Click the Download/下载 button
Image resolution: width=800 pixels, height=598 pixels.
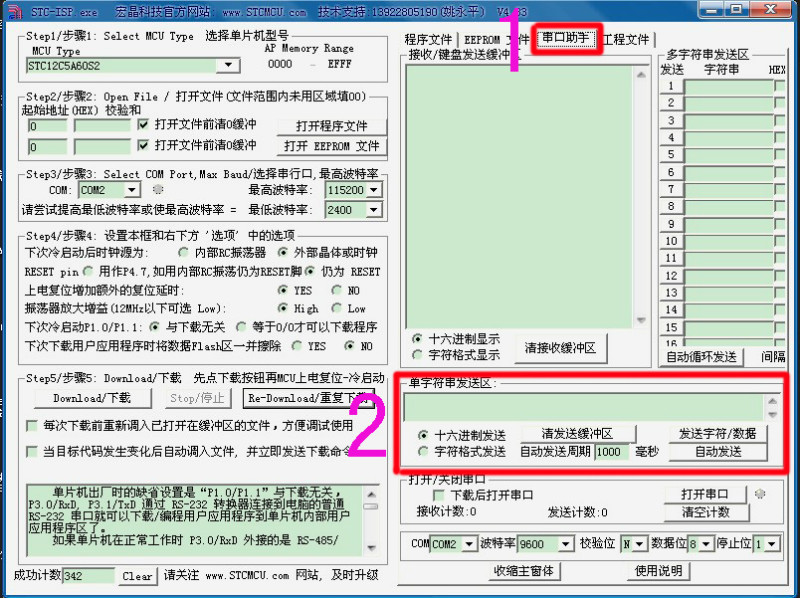pos(90,398)
